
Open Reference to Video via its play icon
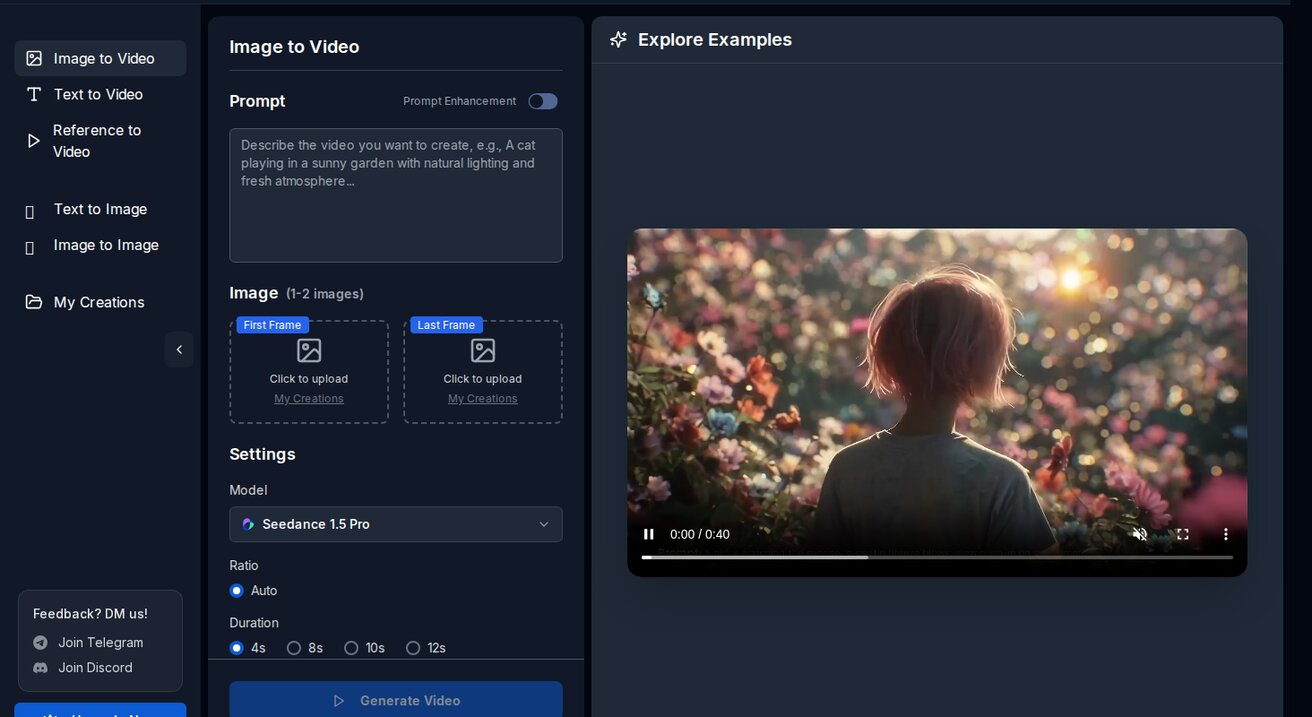coord(31,140)
